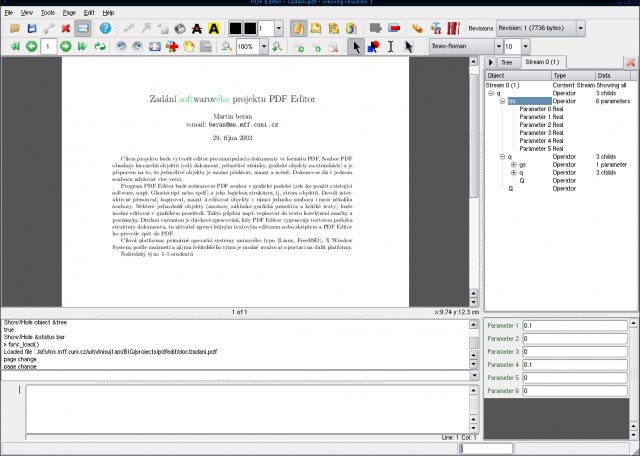
Task: Go to next page green arrow
Action: pos(66,47)
